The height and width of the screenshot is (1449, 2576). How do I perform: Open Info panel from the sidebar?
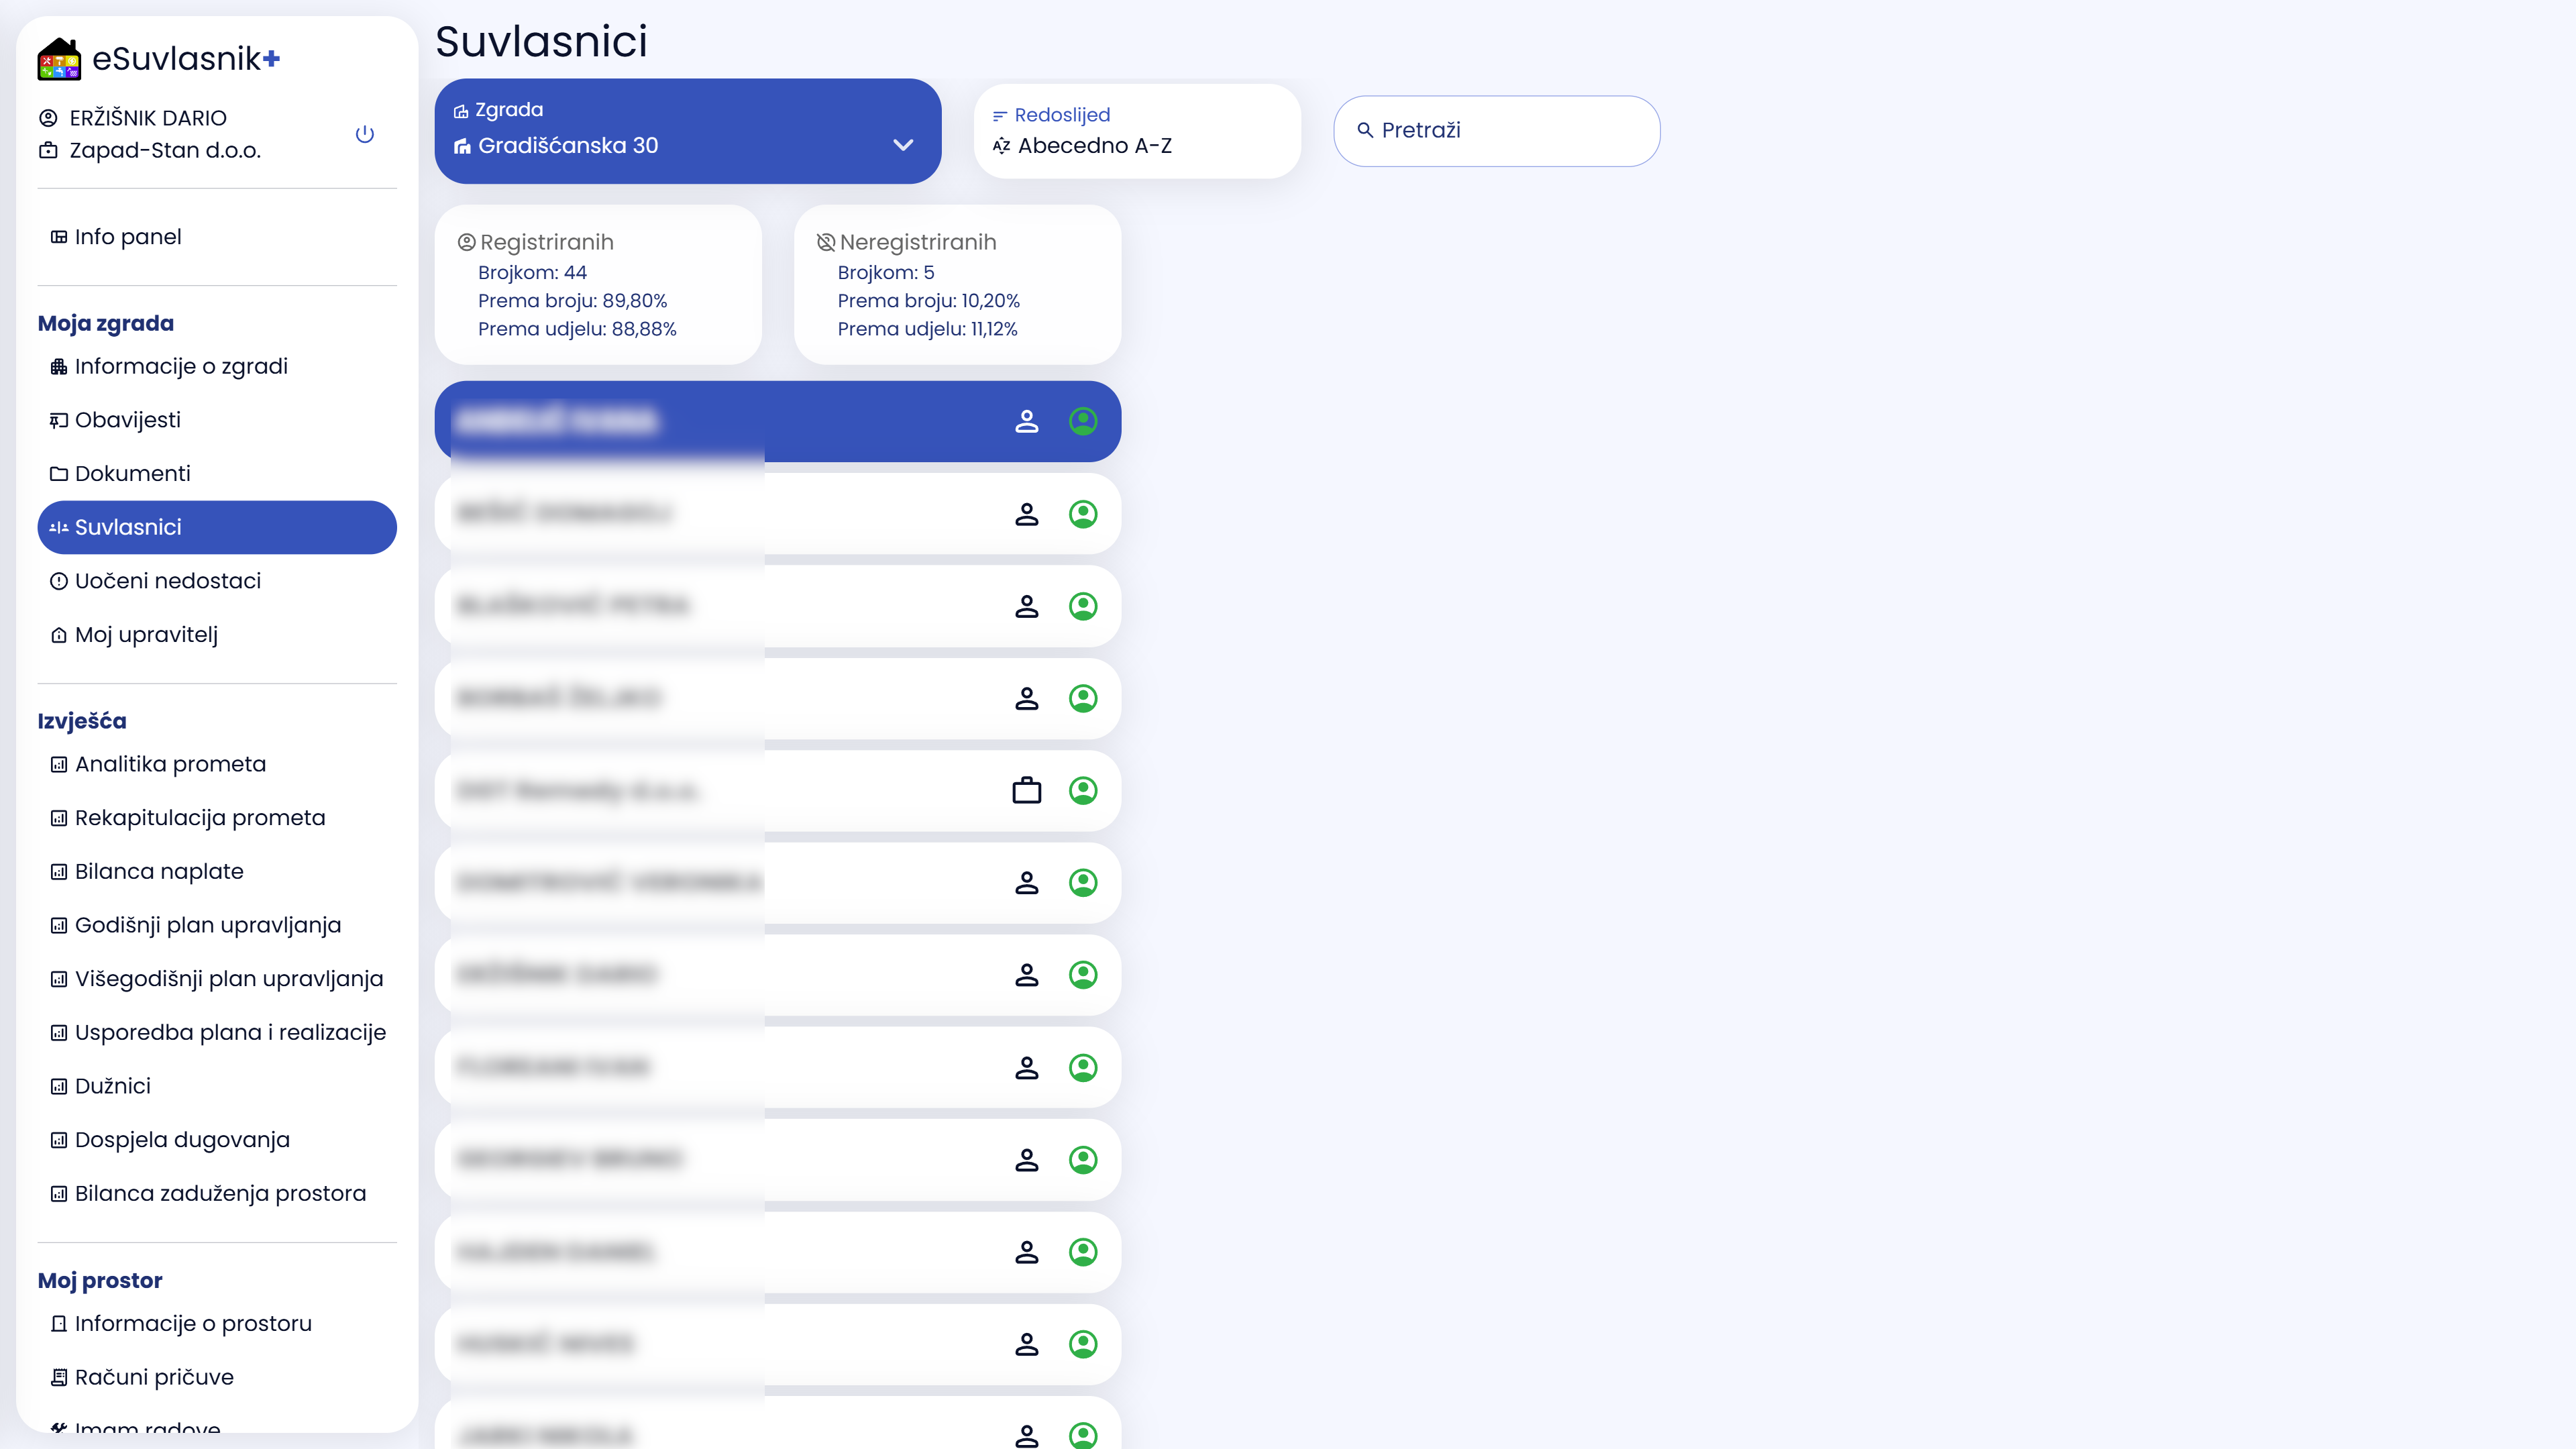point(217,237)
